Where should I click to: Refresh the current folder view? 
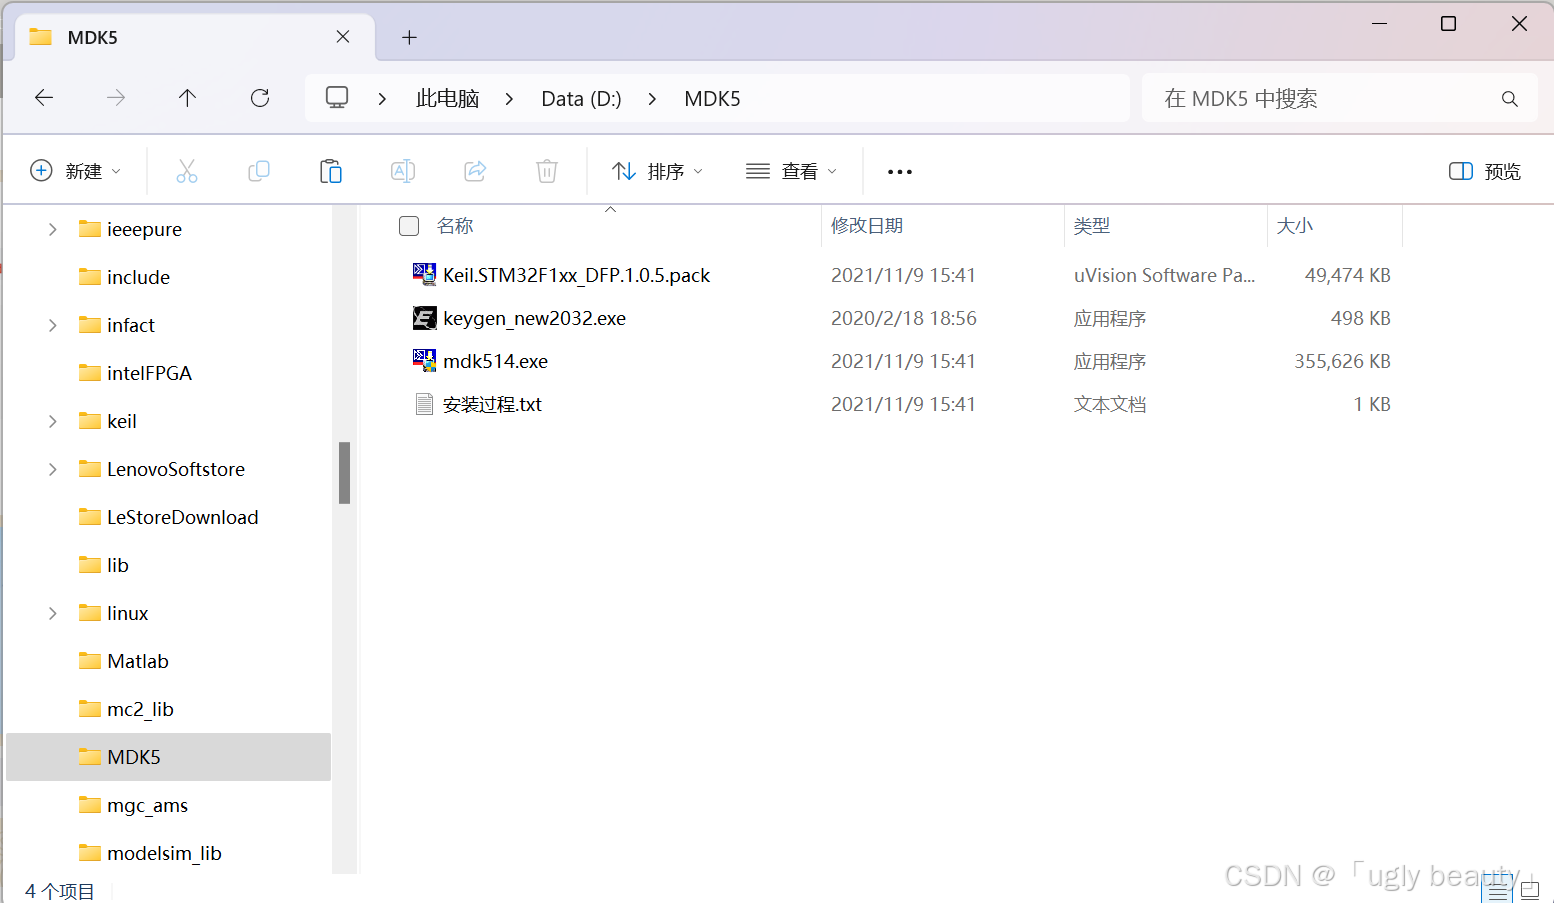pyautogui.click(x=260, y=98)
